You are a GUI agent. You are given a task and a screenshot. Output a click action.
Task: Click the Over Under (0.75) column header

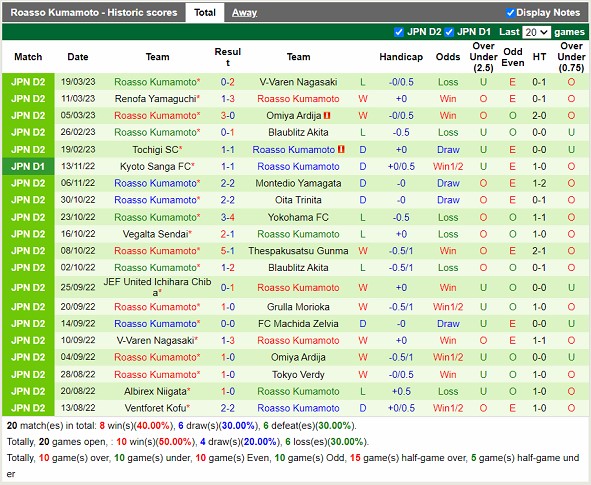click(x=571, y=57)
